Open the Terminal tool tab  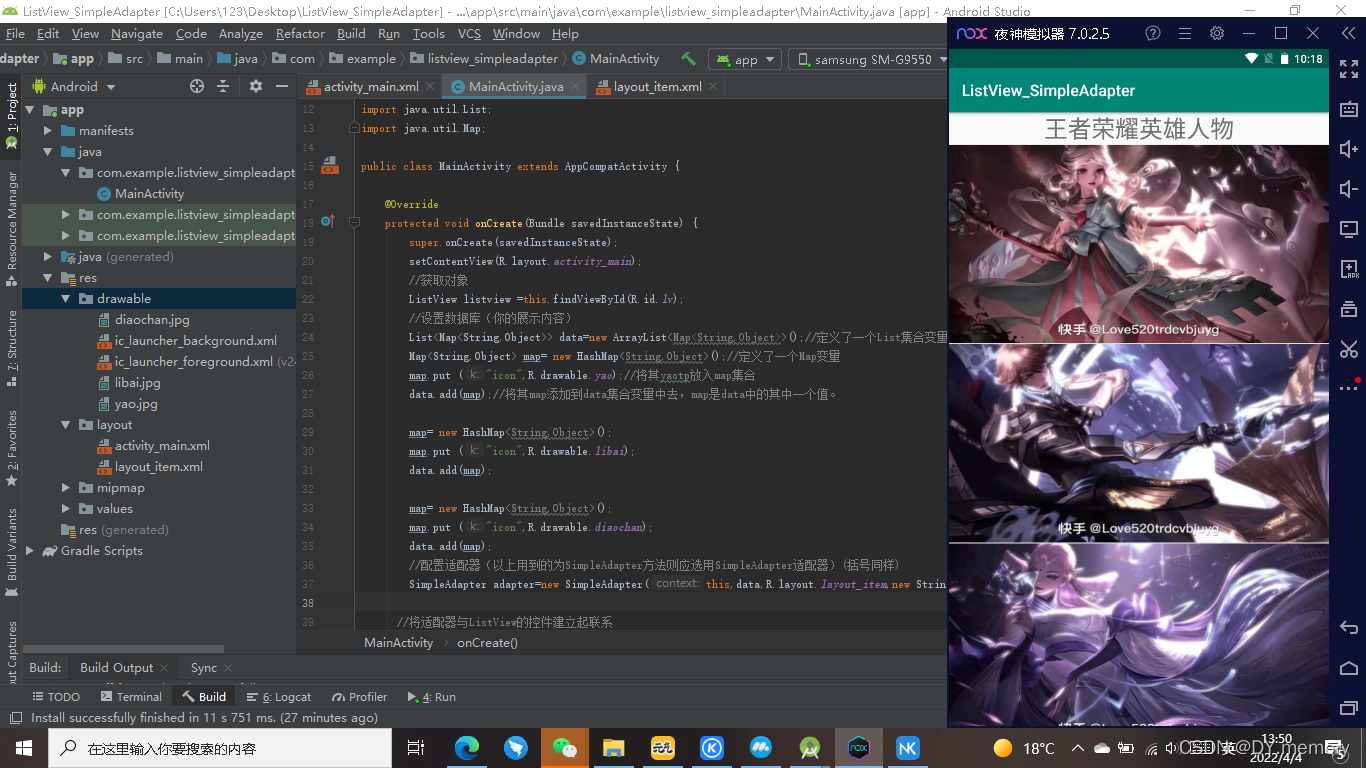(x=131, y=697)
